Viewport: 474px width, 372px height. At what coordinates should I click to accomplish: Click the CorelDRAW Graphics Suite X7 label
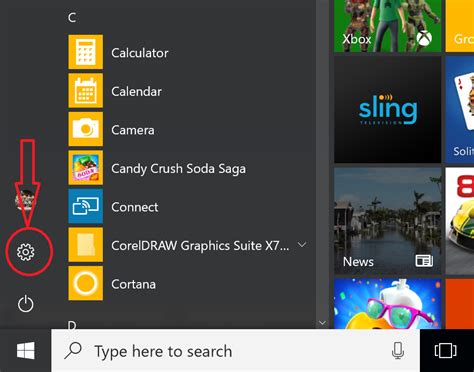point(200,246)
